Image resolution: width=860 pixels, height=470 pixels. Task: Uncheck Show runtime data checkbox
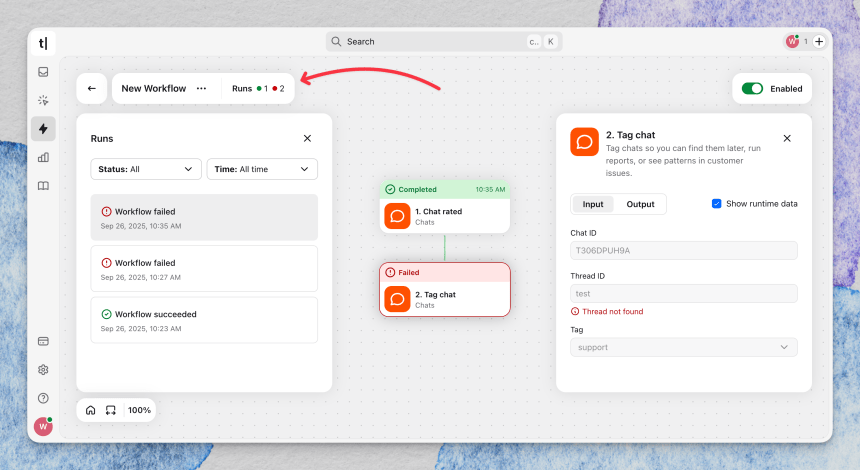click(x=716, y=203)
